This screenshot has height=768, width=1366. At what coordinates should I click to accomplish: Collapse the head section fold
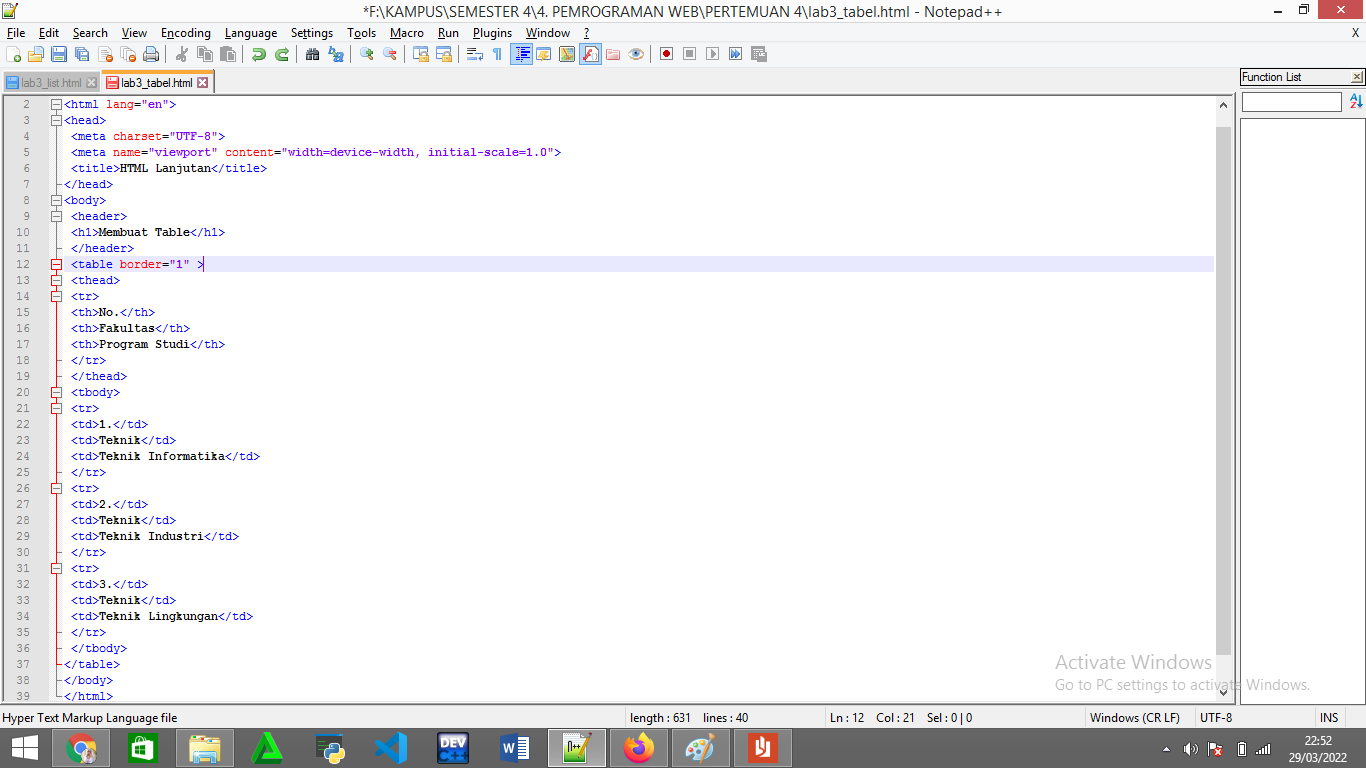click(56, 120)
